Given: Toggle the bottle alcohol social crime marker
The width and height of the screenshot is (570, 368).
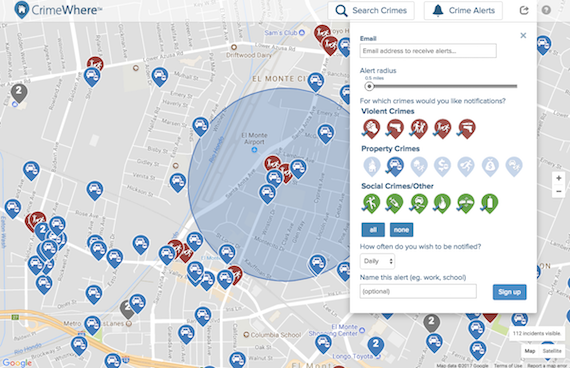Looking at the screenshot, I should pos(489,203).
